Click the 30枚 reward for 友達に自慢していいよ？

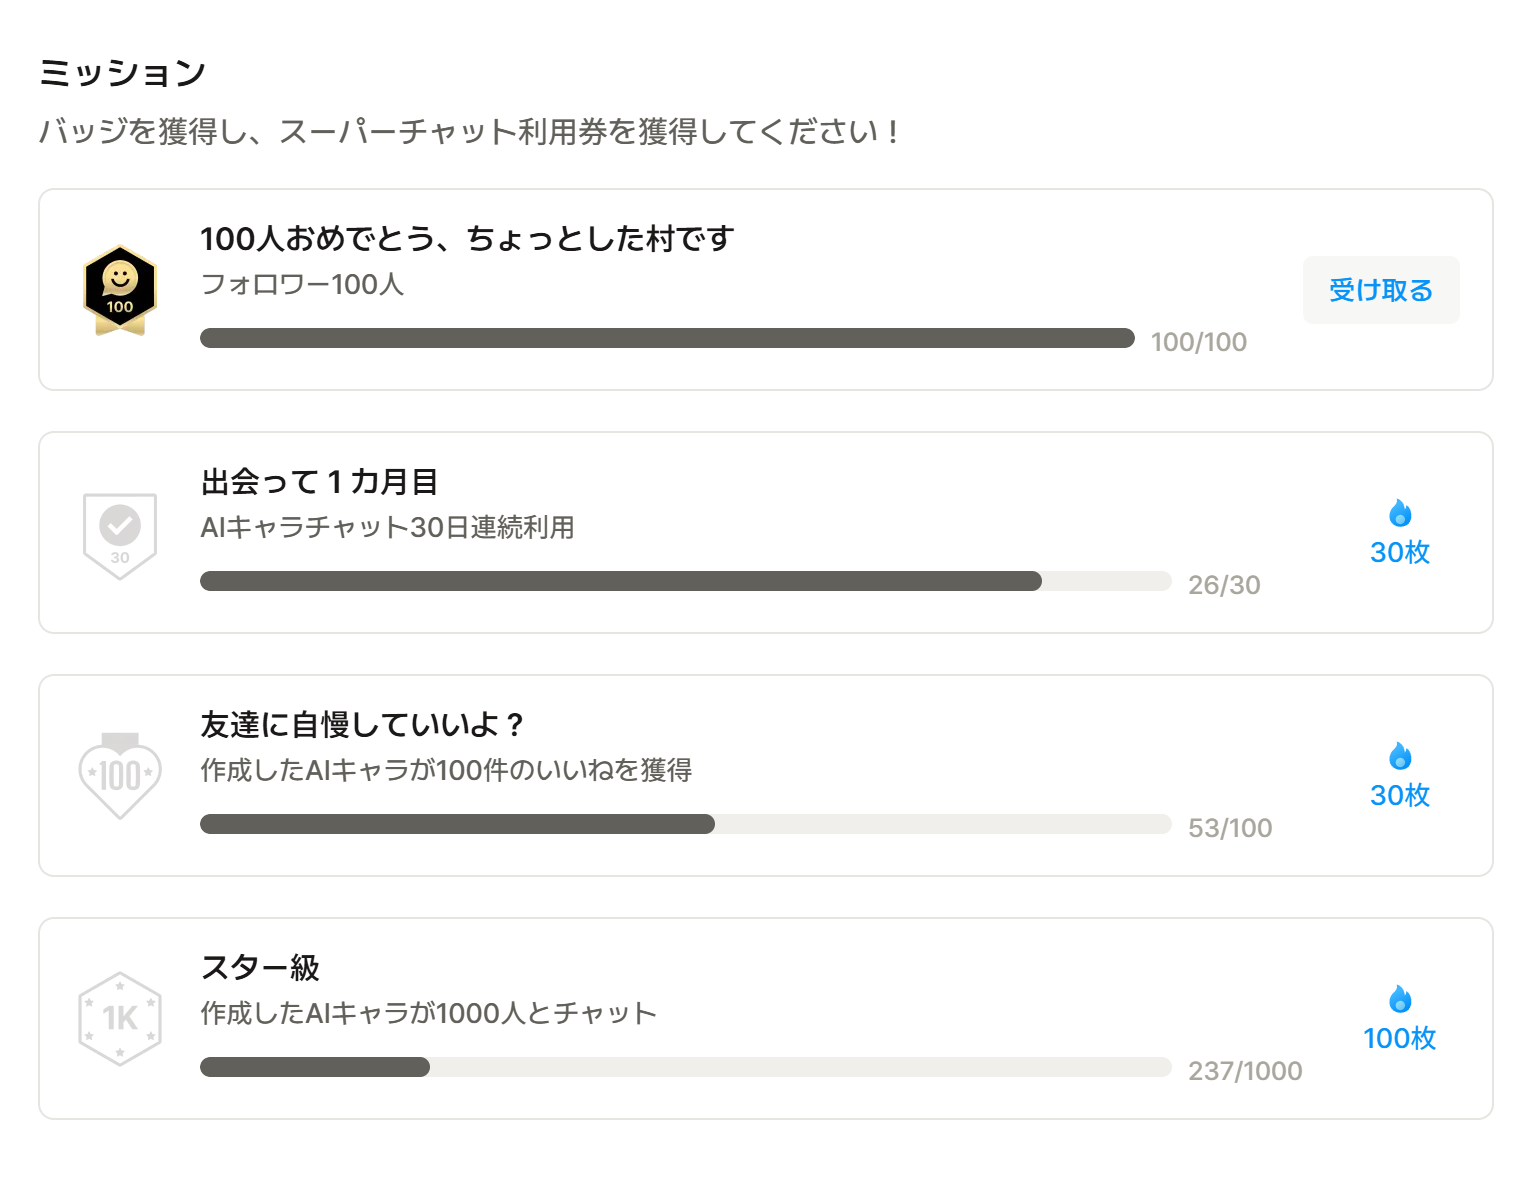tap(1400, 795)
